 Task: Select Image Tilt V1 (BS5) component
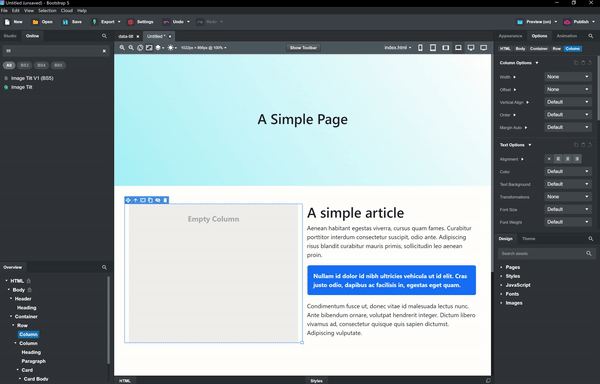(x=32, y=78)
